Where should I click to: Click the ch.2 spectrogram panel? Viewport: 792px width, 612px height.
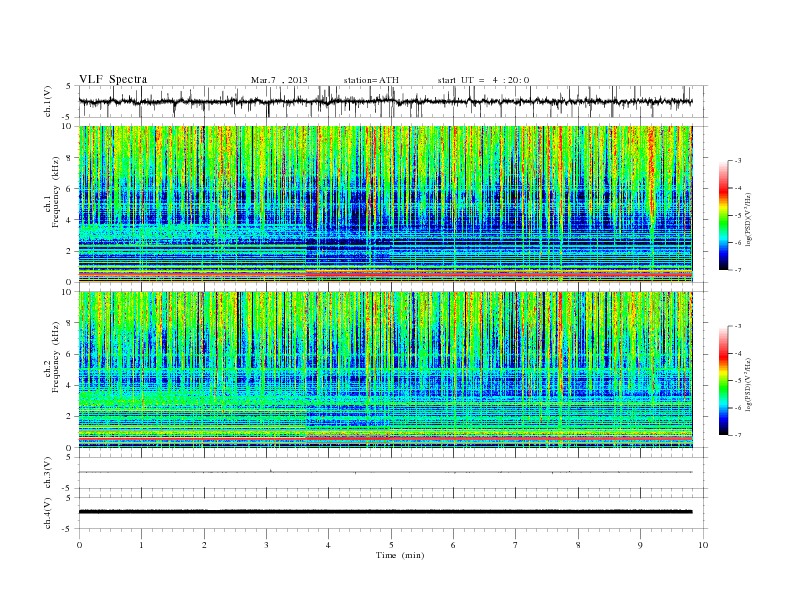(x=385, y=370)
